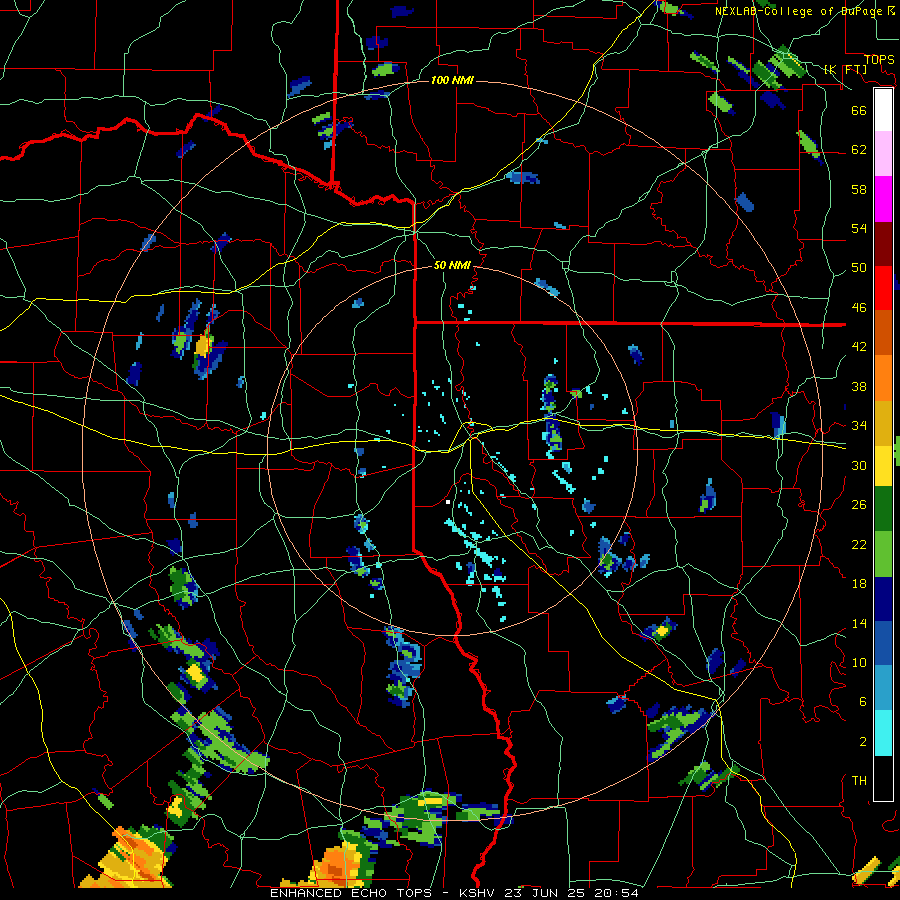
Task: Click the TH threshold label on the scale
Action: (859, 781)
